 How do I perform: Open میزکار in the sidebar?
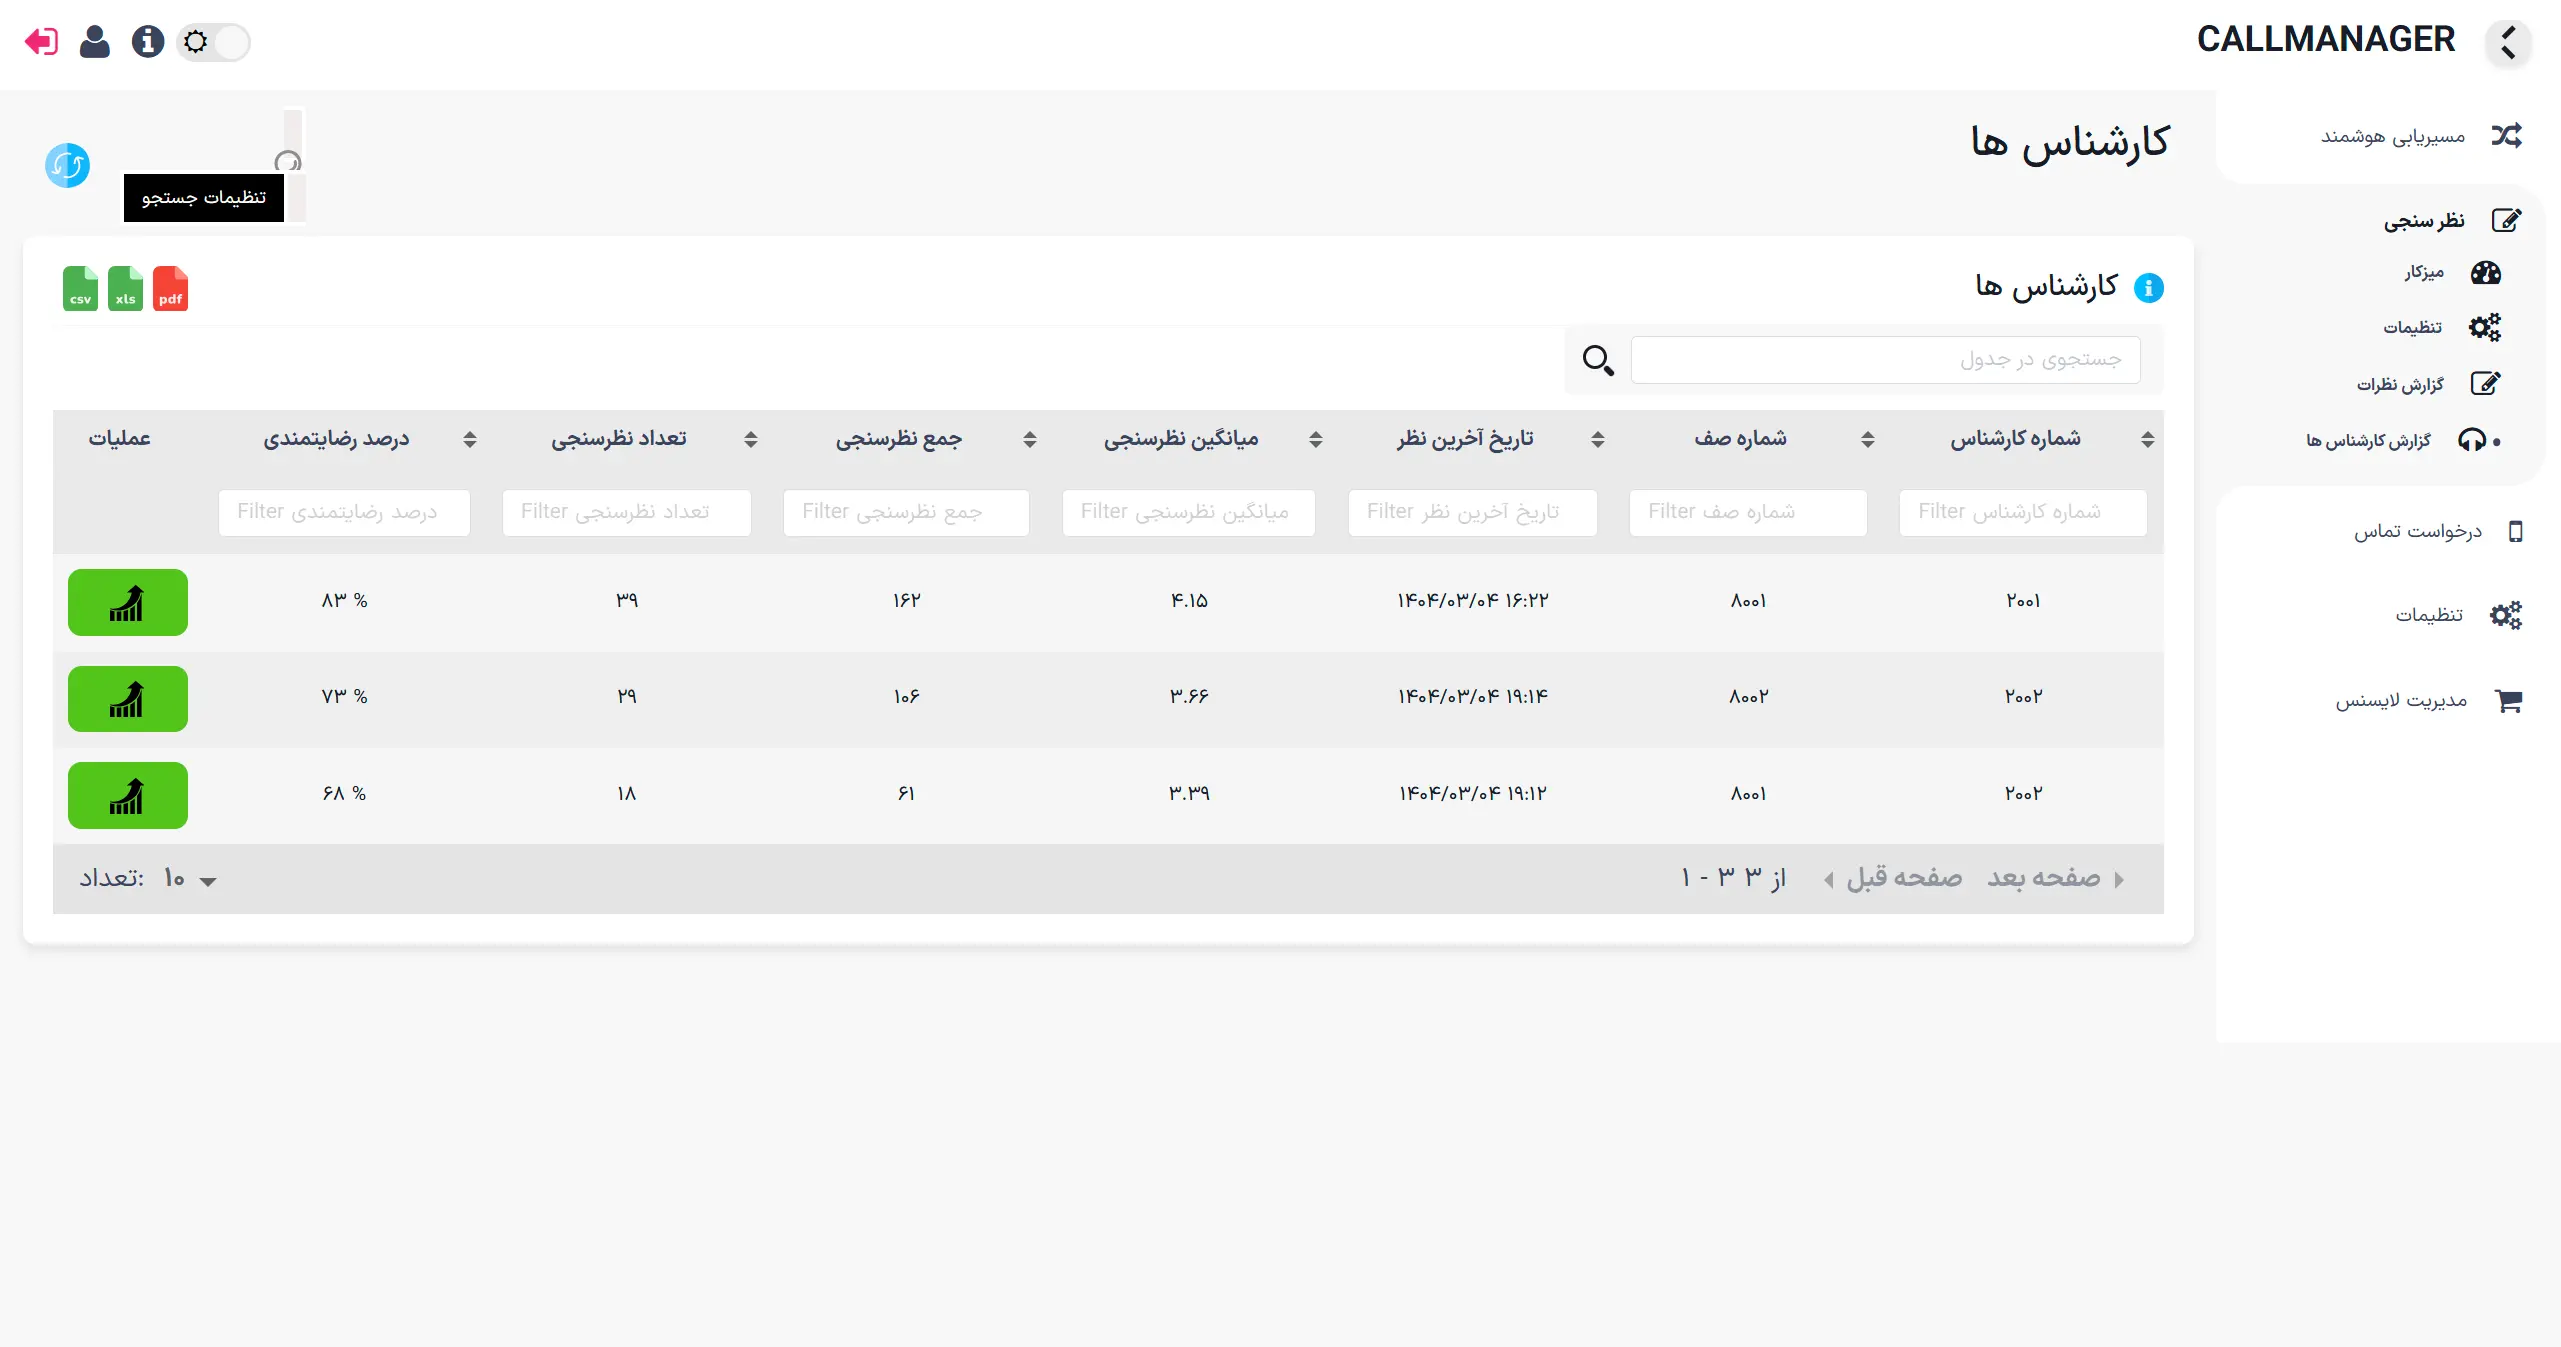pos(2424,272)
